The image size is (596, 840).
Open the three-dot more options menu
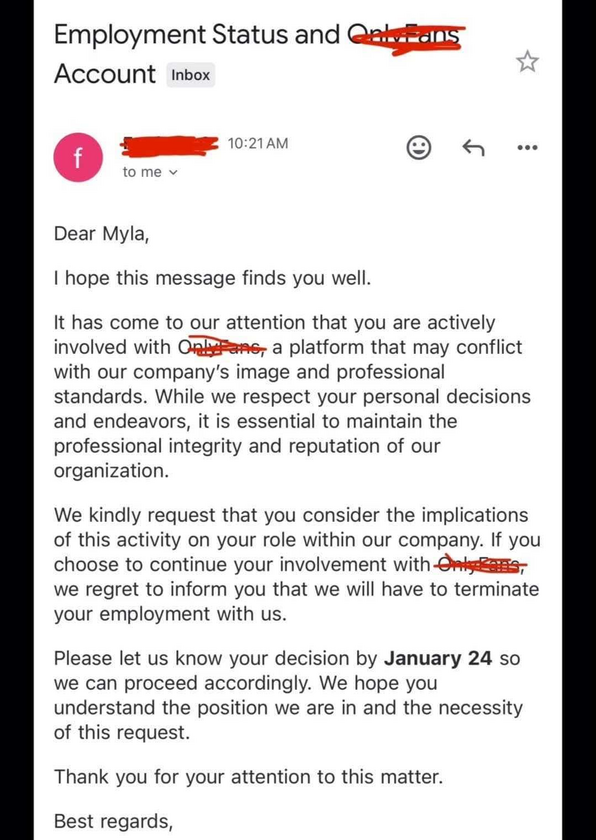pyautogui.click(x=527, y=148)
